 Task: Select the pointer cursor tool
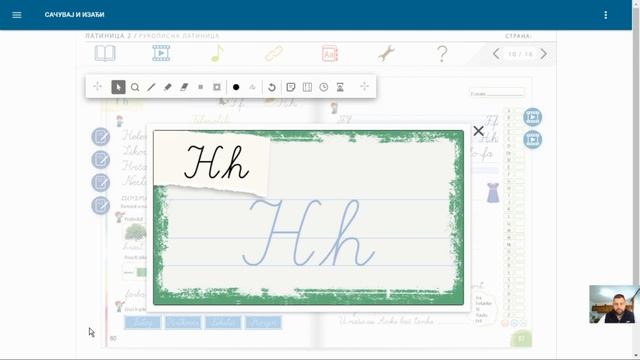pos(118,87)
